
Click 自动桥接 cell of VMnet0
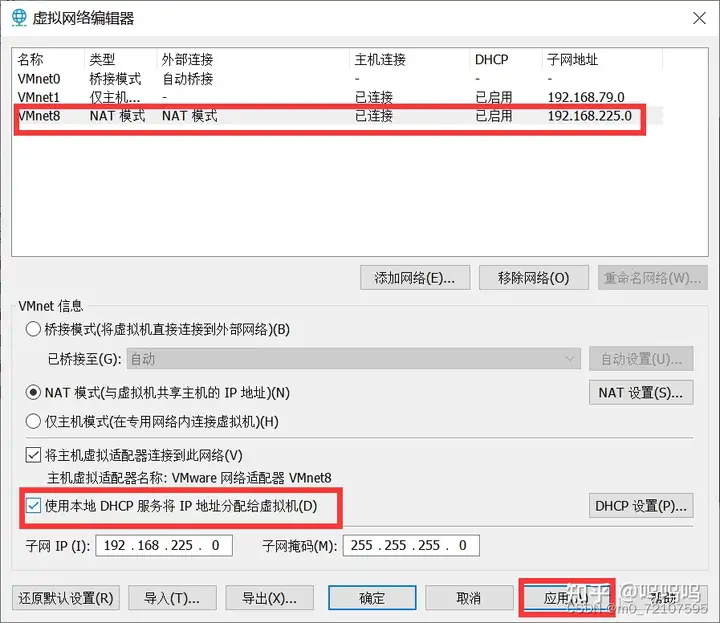coord(187,79)
